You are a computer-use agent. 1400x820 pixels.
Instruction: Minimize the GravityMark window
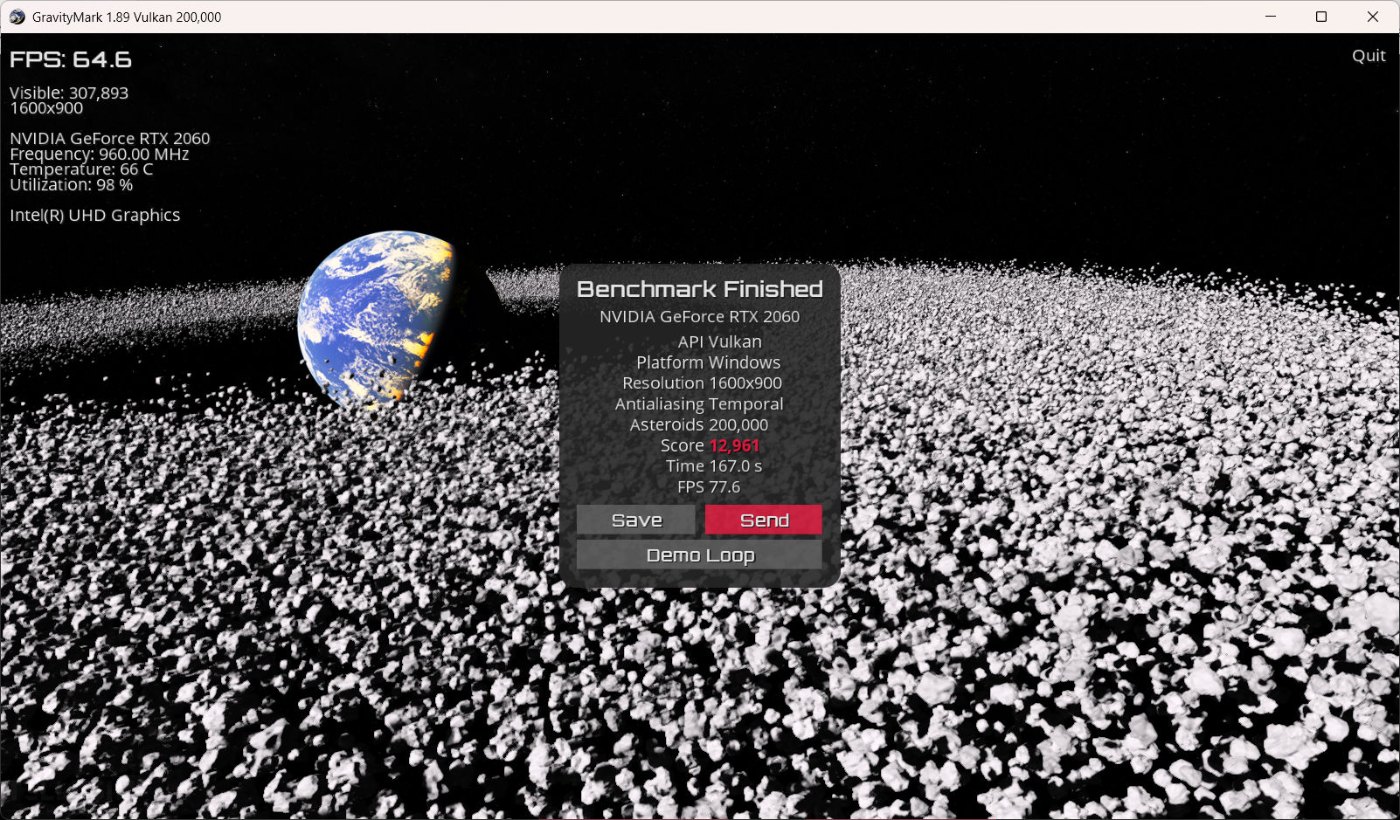(x=1271, y=17)
